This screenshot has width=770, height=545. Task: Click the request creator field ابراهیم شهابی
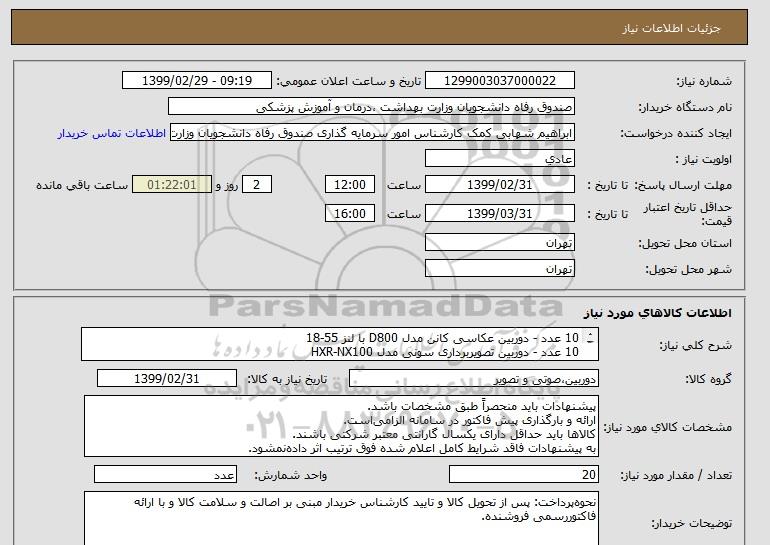tap(372, 133)
